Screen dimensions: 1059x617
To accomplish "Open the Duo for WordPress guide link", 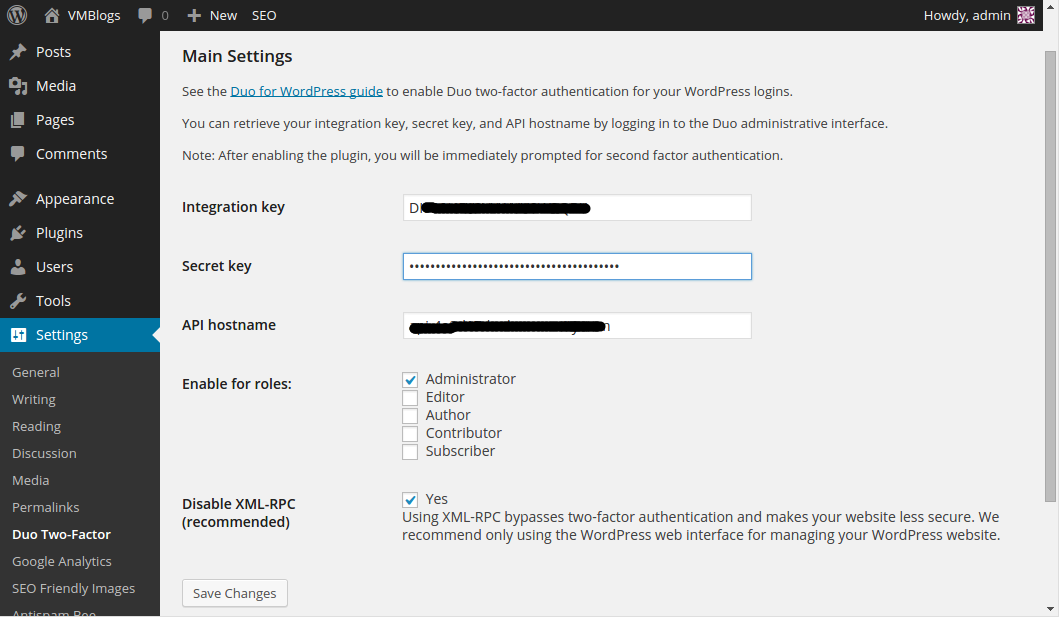I will [306, 91].
